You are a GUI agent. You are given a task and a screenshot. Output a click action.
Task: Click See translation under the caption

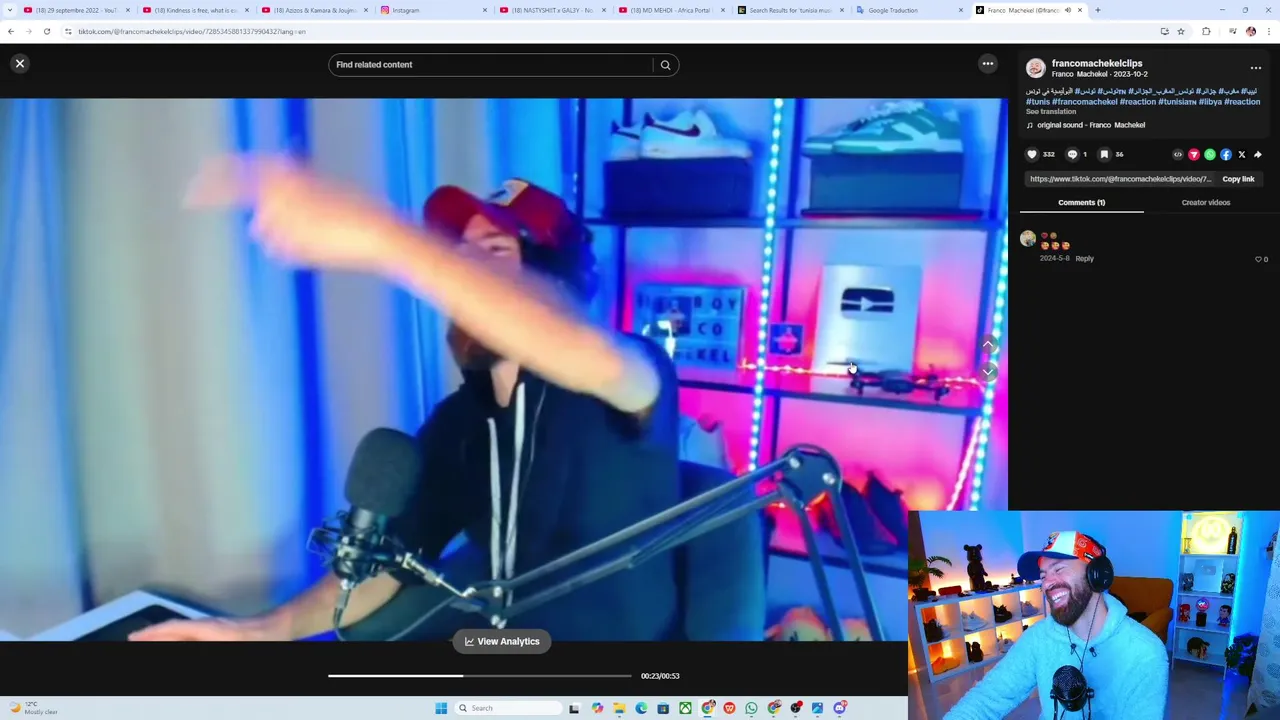pyautogui.click(x=1051, y=112)
